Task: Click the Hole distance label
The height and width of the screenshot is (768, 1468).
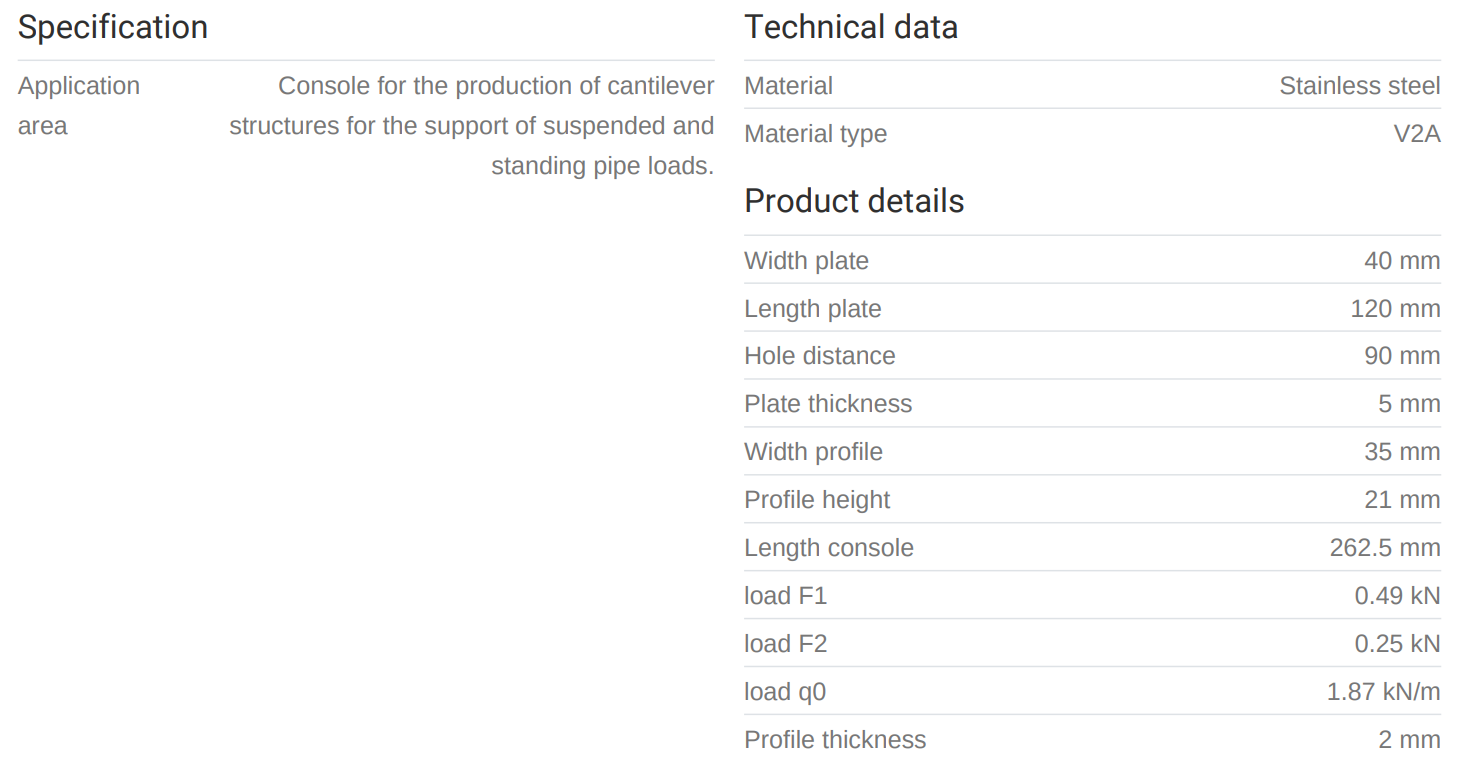Action: click(819, 356)
